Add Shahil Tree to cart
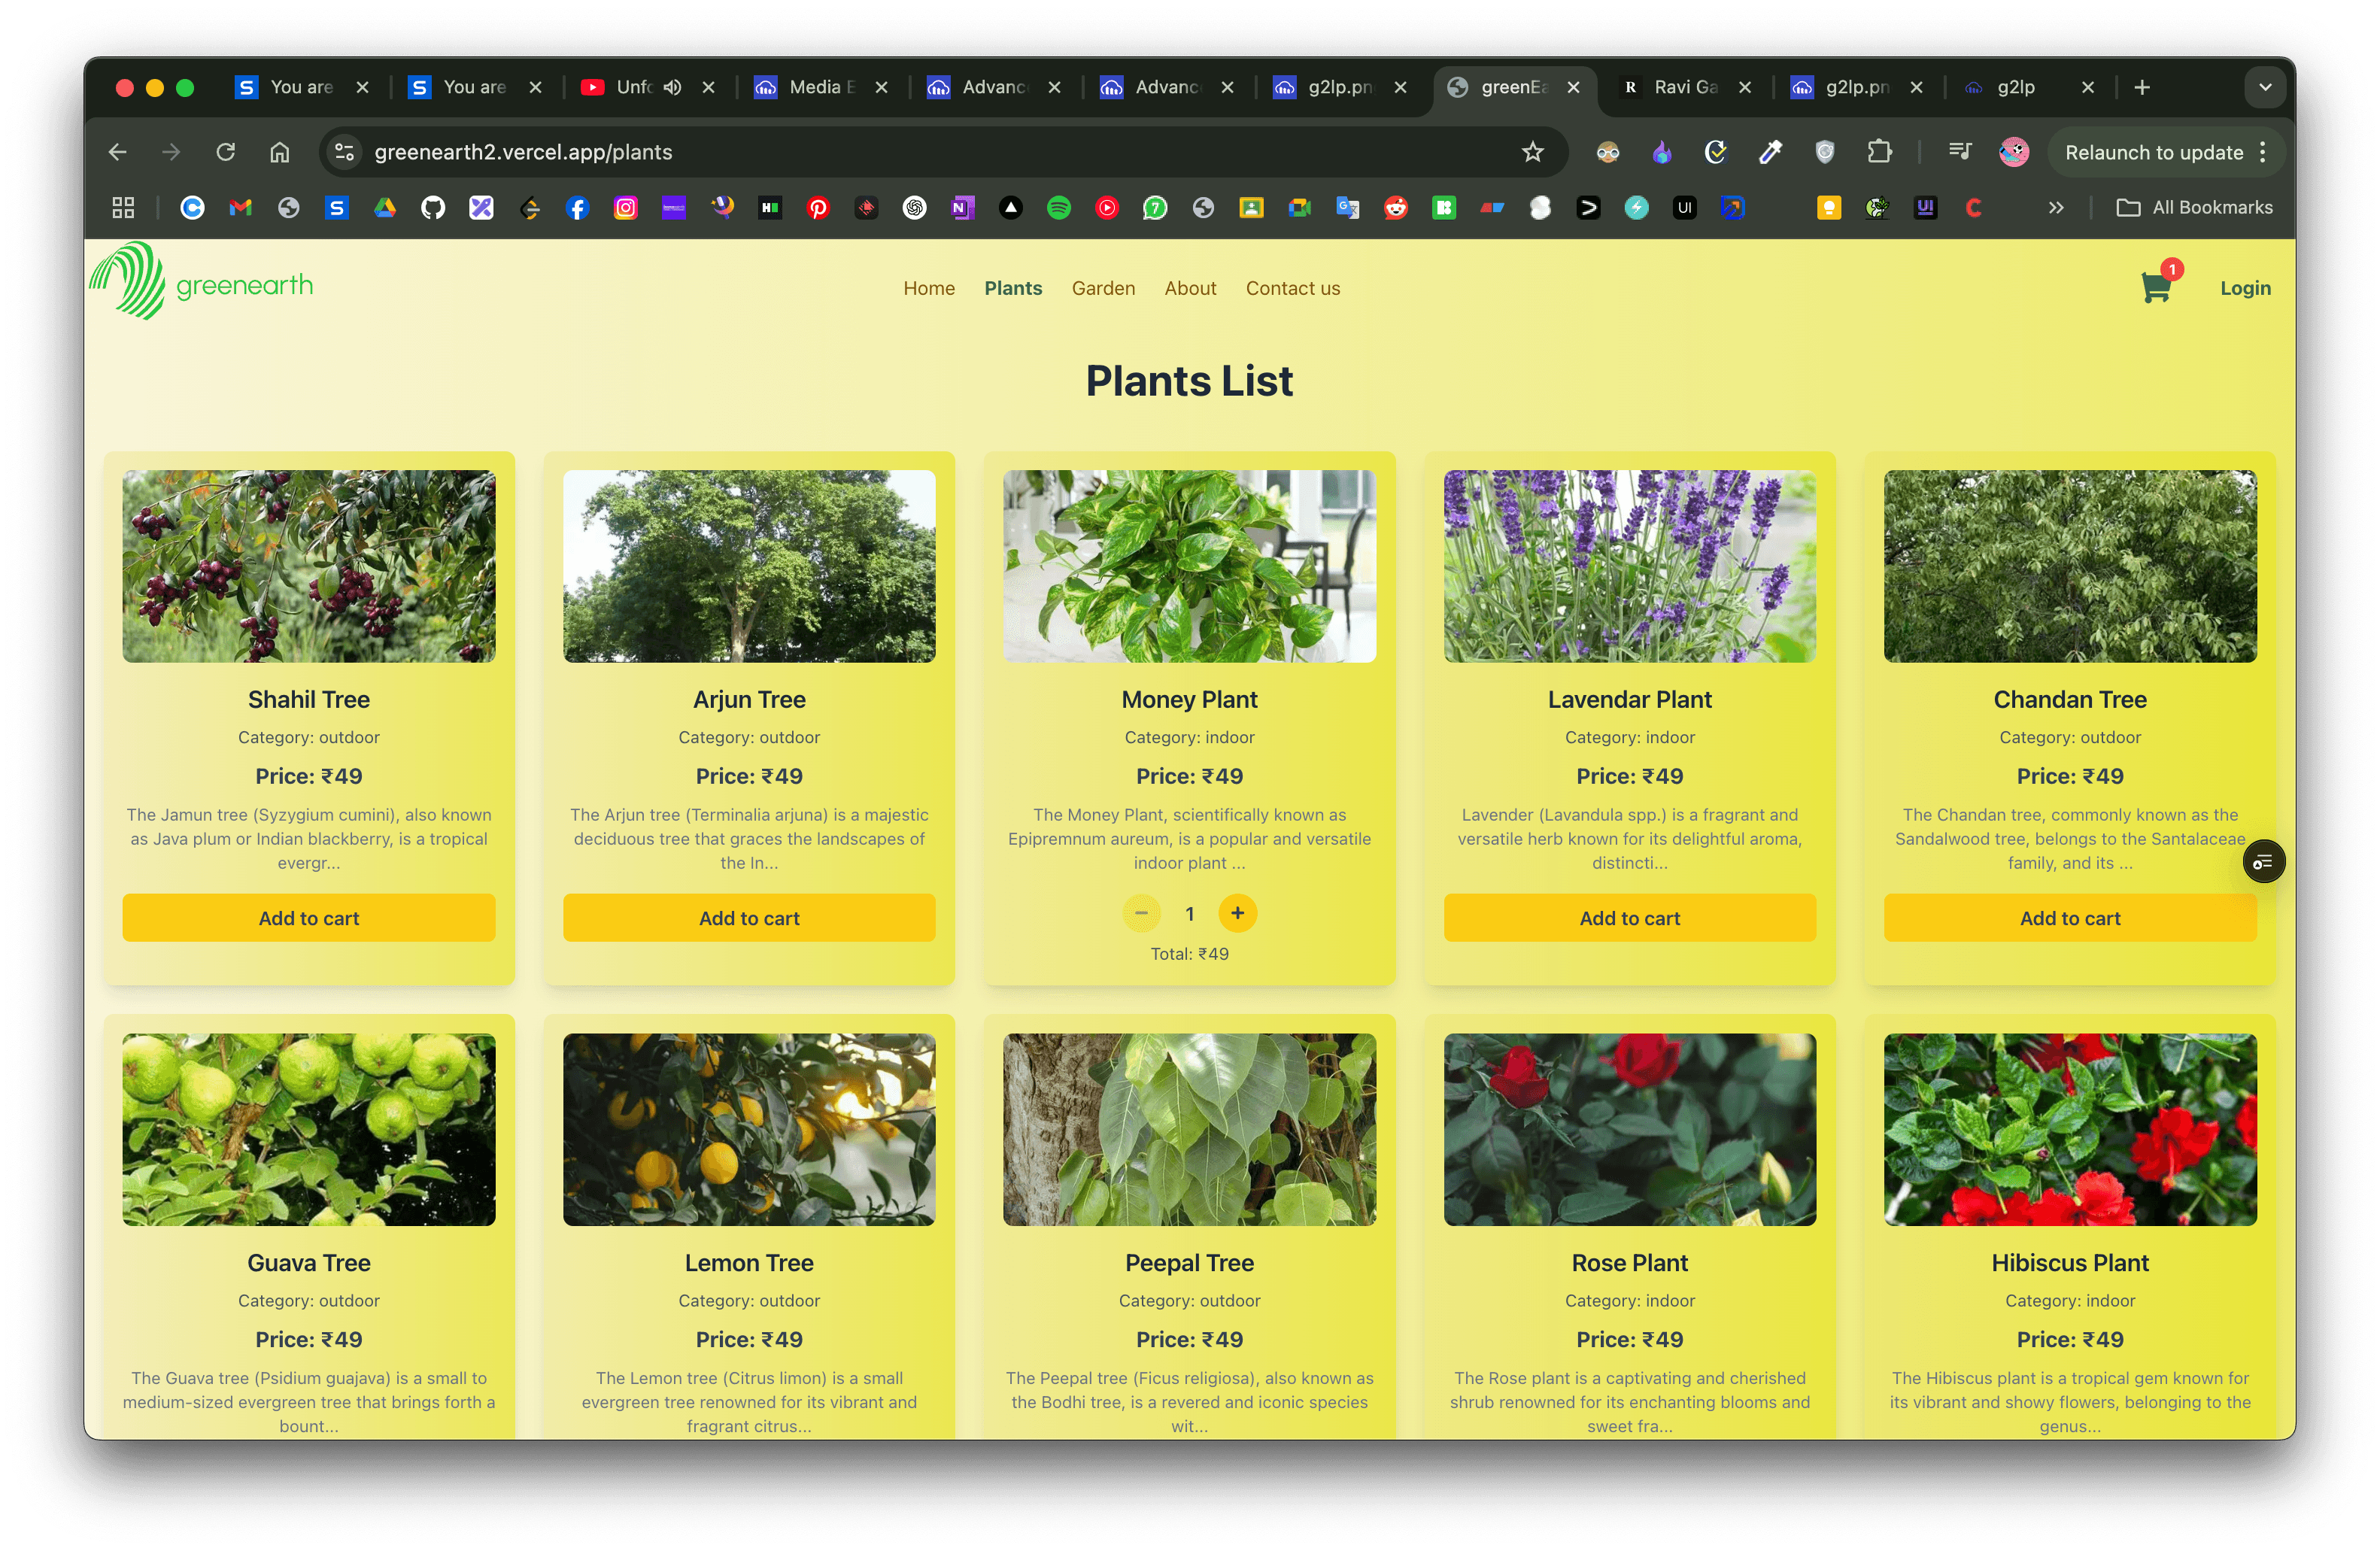The image size is (2380, 1551). coord(308,918)
